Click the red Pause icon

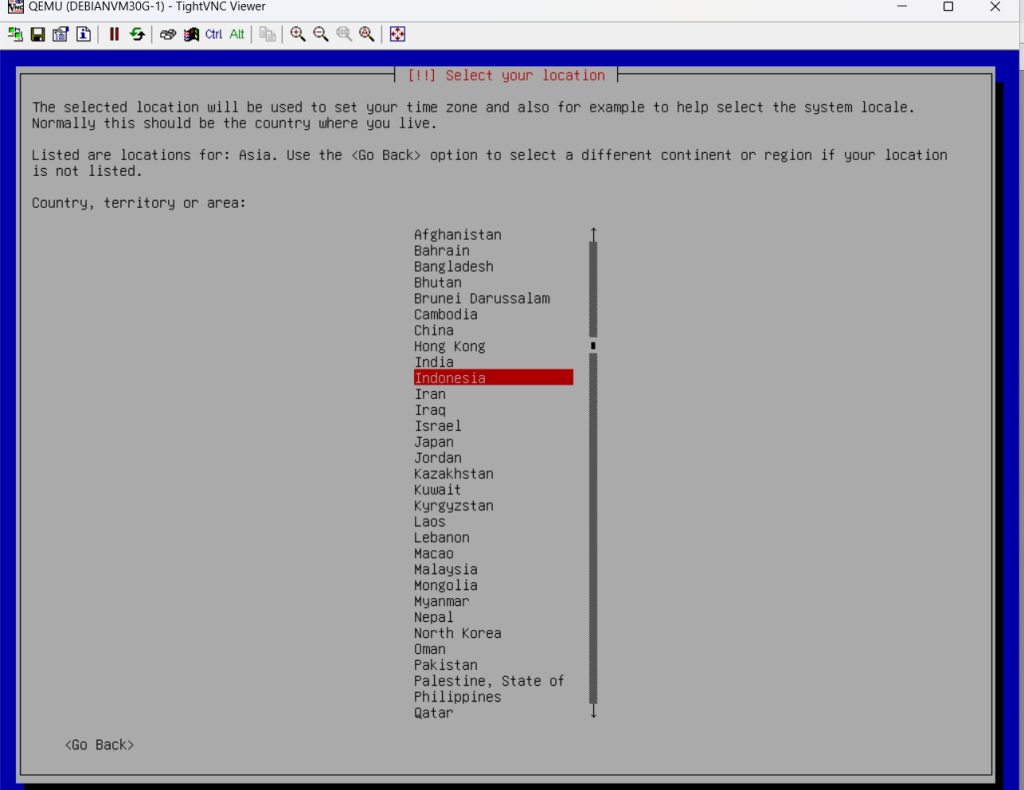(x=114, y=34)
